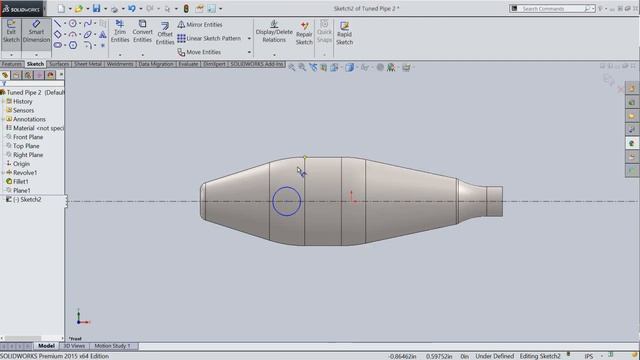Click the Offset Entities tool
This screenshot has height=360, width=640.
[165, 33]
